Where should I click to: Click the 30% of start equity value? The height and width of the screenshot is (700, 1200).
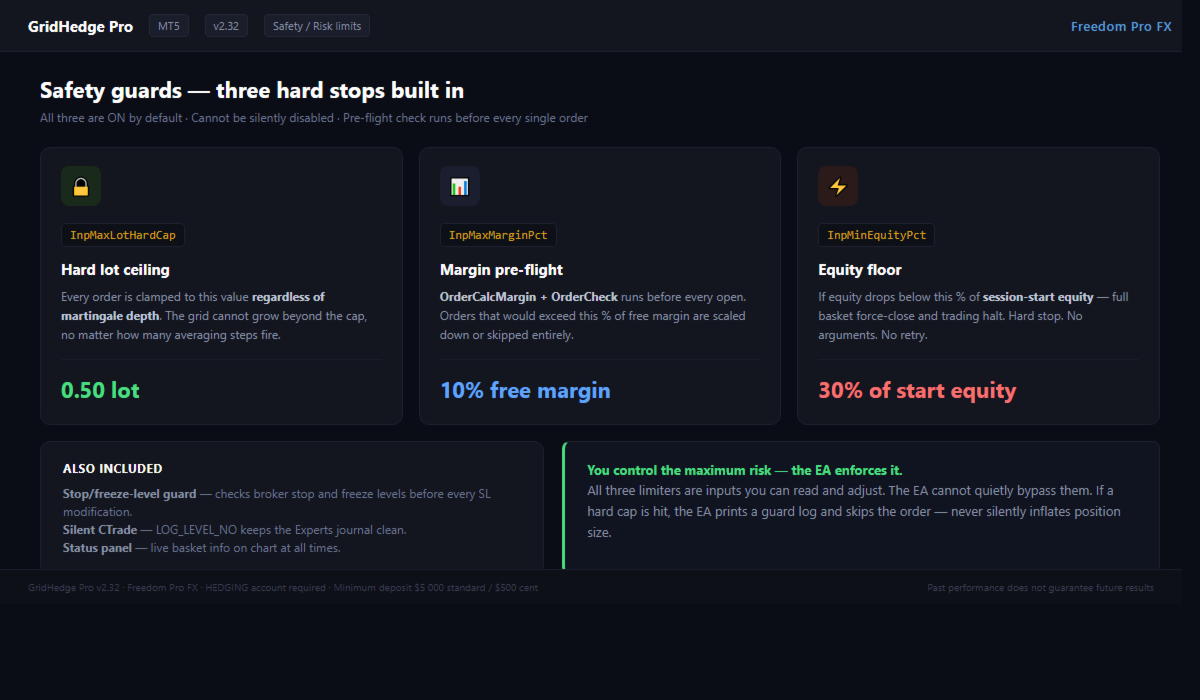point(917,390)
